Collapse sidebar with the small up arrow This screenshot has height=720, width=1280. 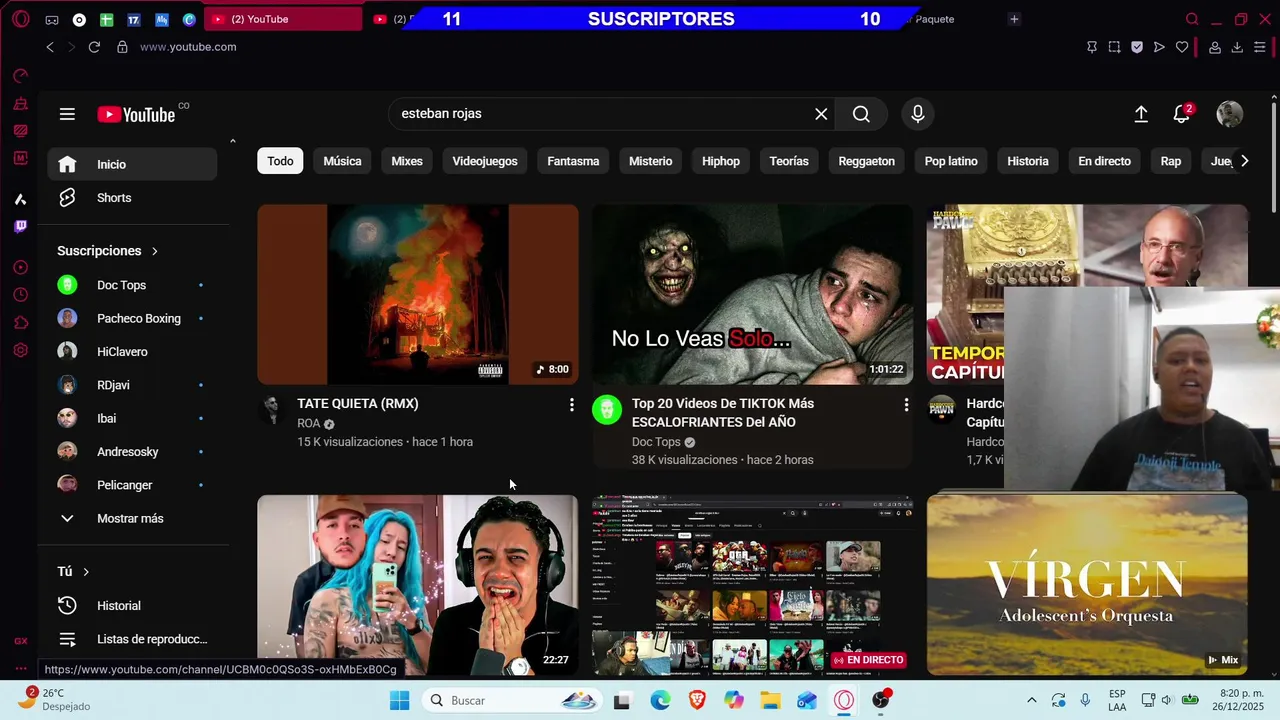233,141
